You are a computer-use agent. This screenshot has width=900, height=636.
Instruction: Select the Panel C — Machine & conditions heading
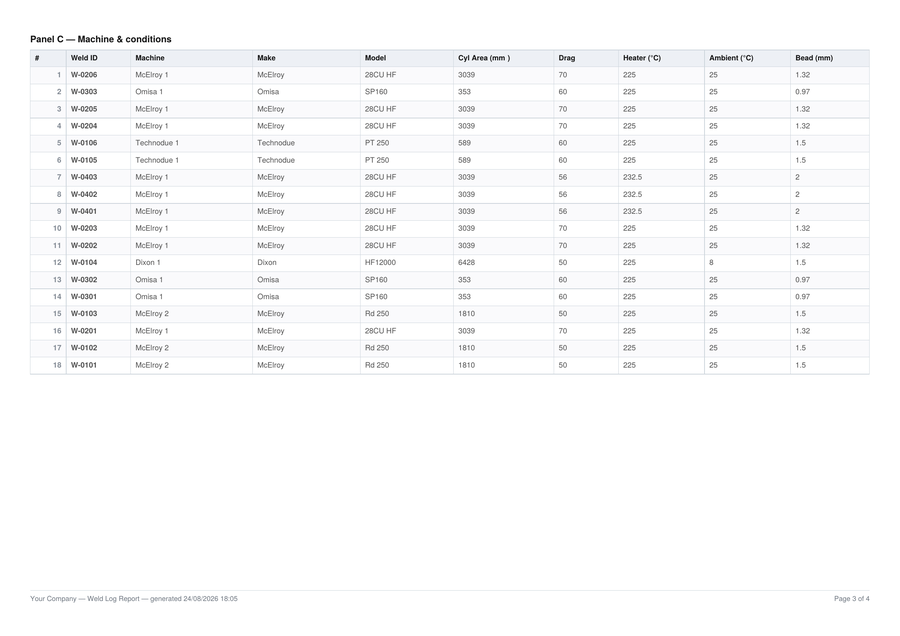(101, 39)
